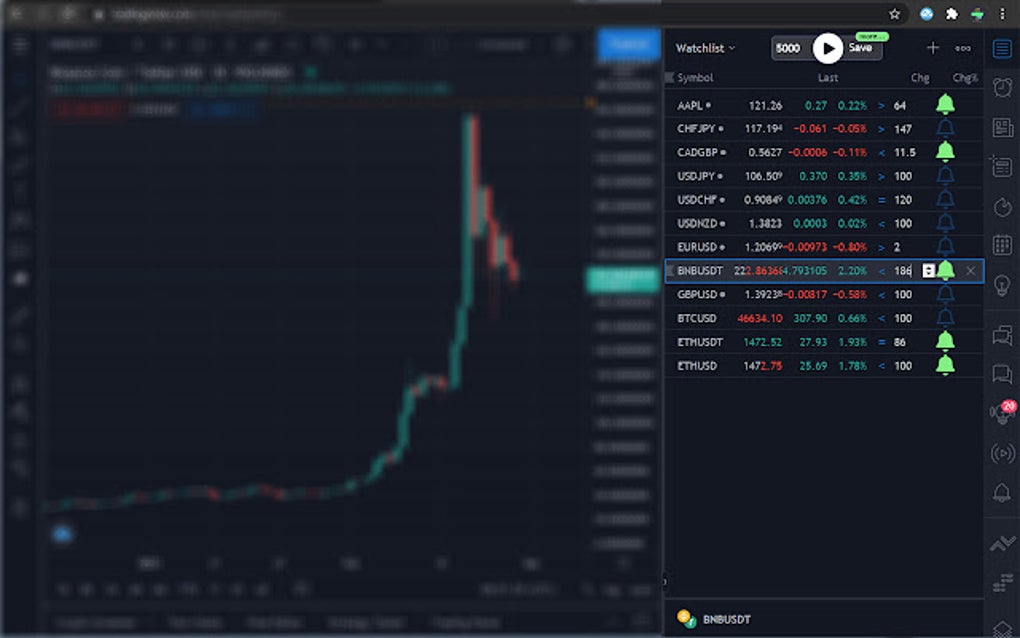
Task: Add a symbol using the plus icon
Action: click(x=932, y=48)
